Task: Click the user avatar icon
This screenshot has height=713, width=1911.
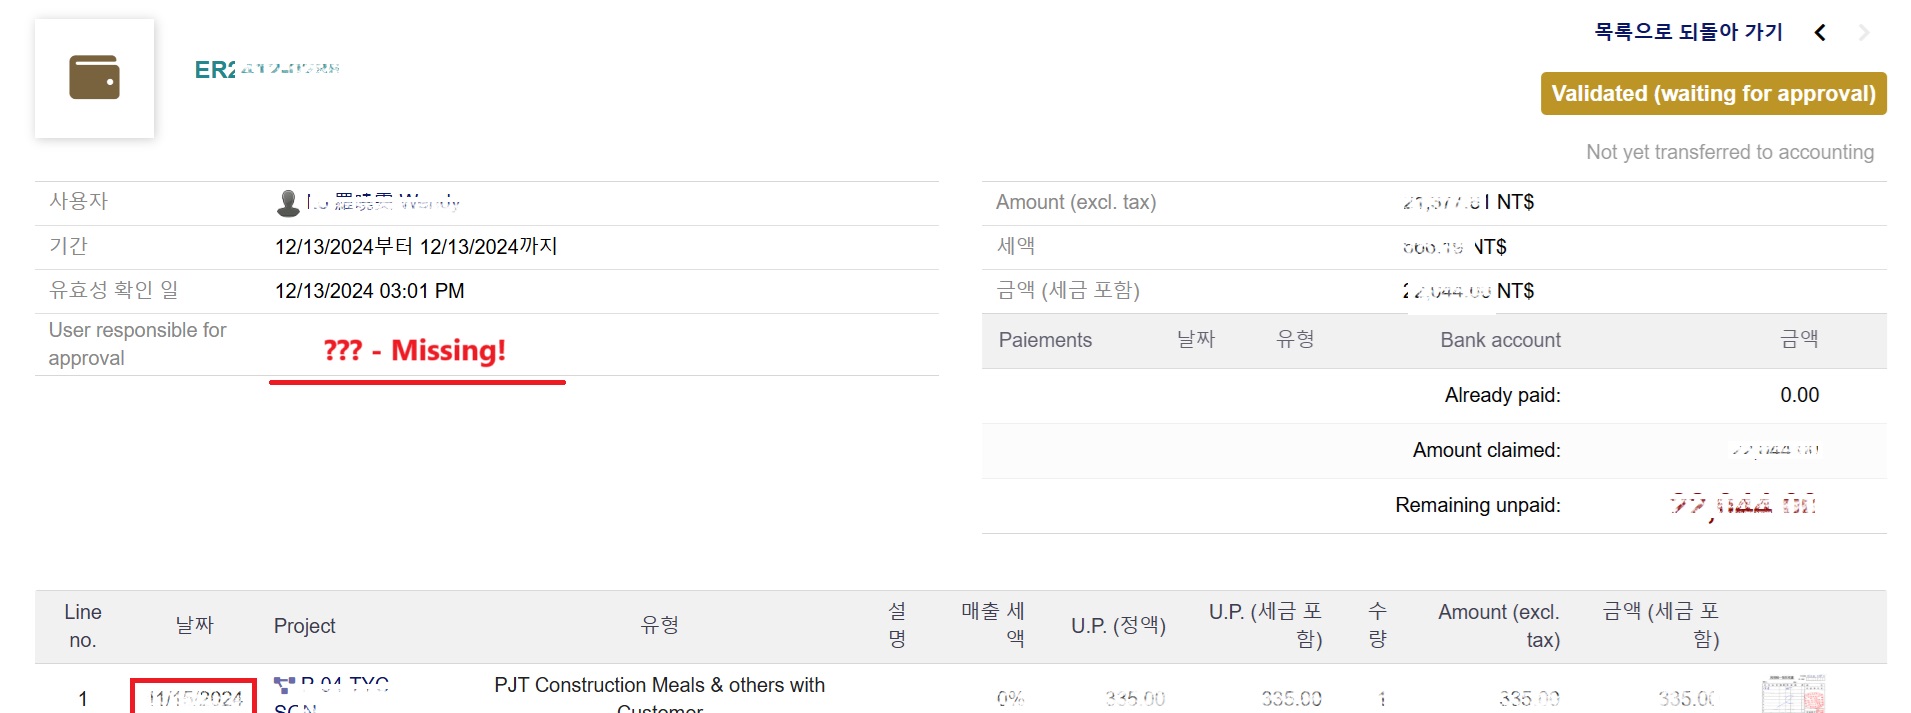Action: [x=288, y=203]
